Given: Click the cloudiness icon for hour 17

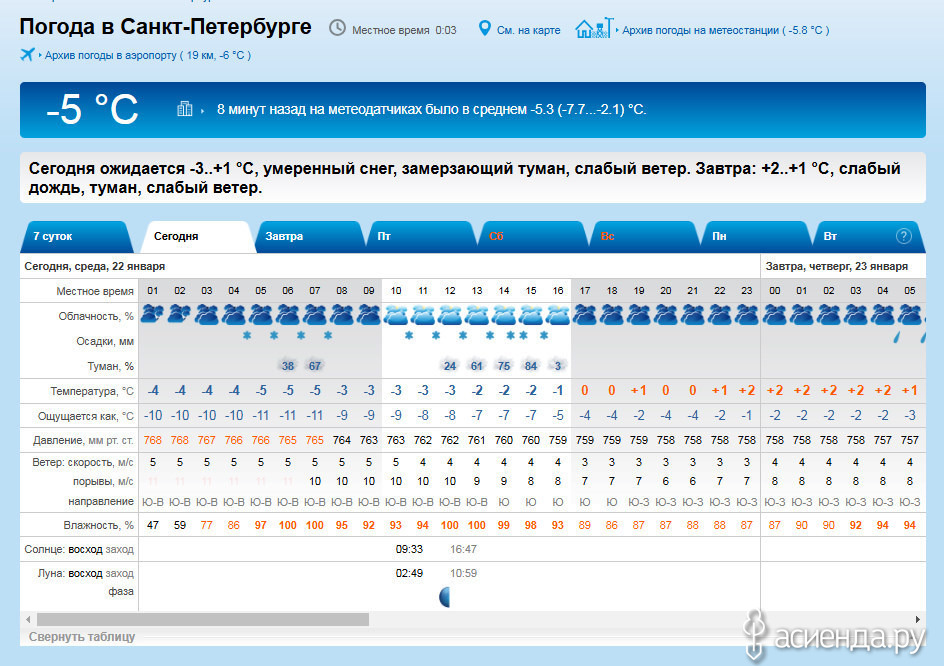Looking at the screenshot, I should tap(585, 314).
